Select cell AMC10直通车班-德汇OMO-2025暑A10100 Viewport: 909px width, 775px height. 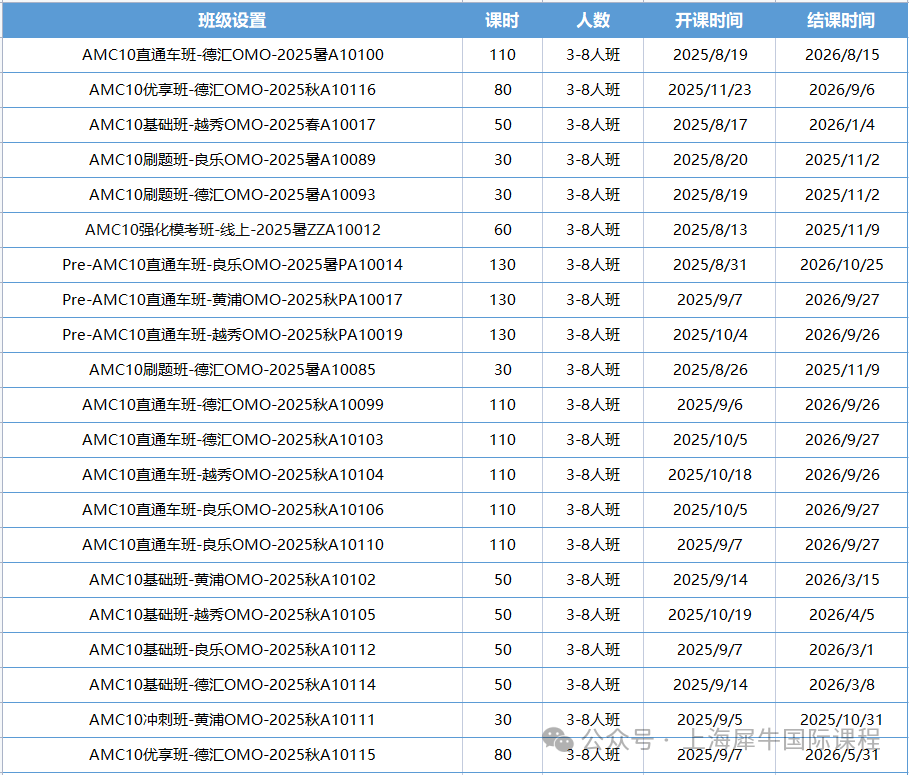click(x=232, y=55)
